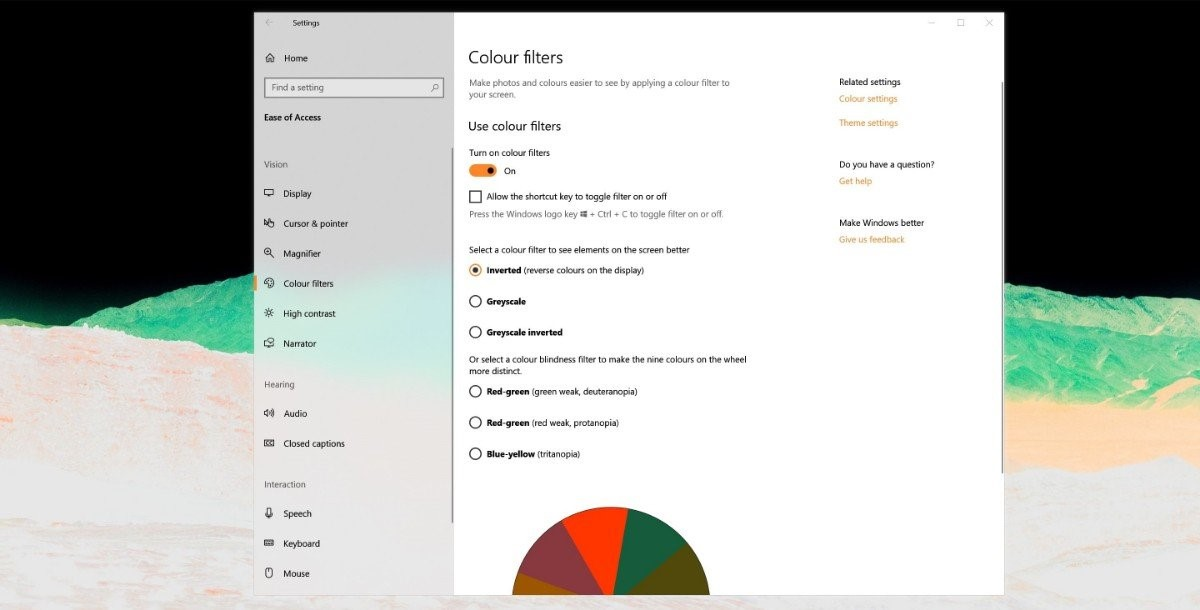
Task: Turn off the colour filters switch
Action: click(483, 171)
